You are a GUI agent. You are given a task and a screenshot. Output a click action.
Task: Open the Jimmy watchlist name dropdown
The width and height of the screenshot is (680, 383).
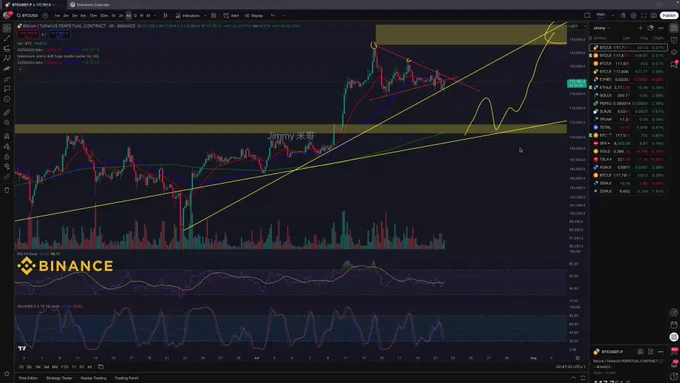(602, 28)
